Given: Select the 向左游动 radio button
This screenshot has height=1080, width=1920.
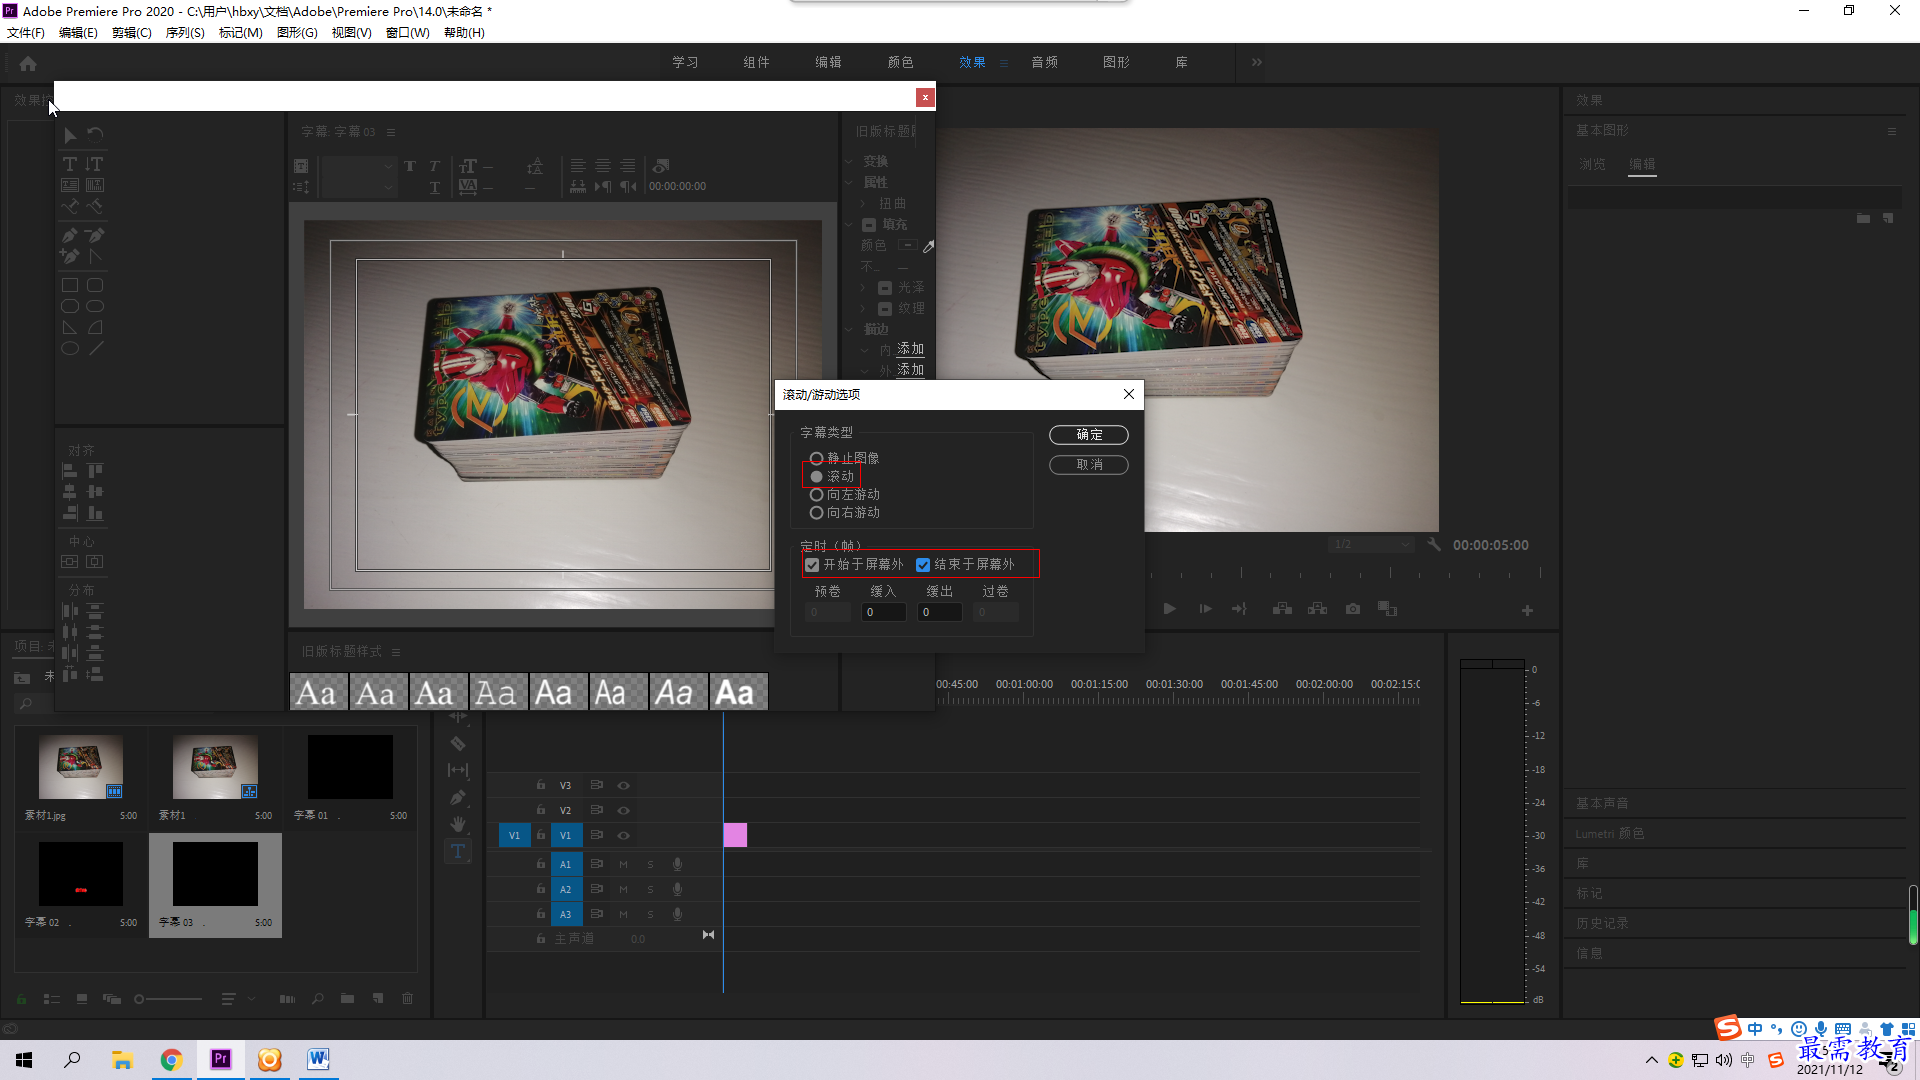Looking at the screenshot, I should coord(816,494).
